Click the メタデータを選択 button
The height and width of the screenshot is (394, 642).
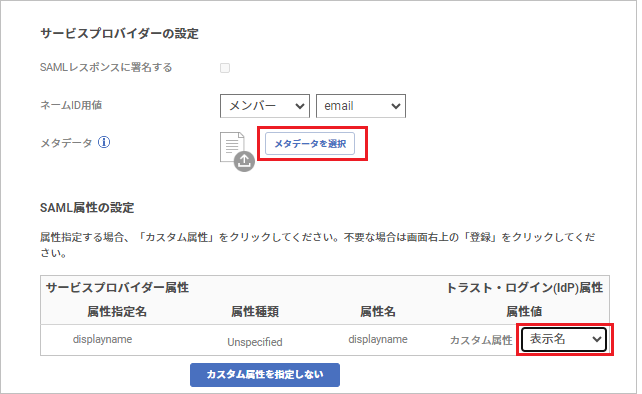point(310,143)
